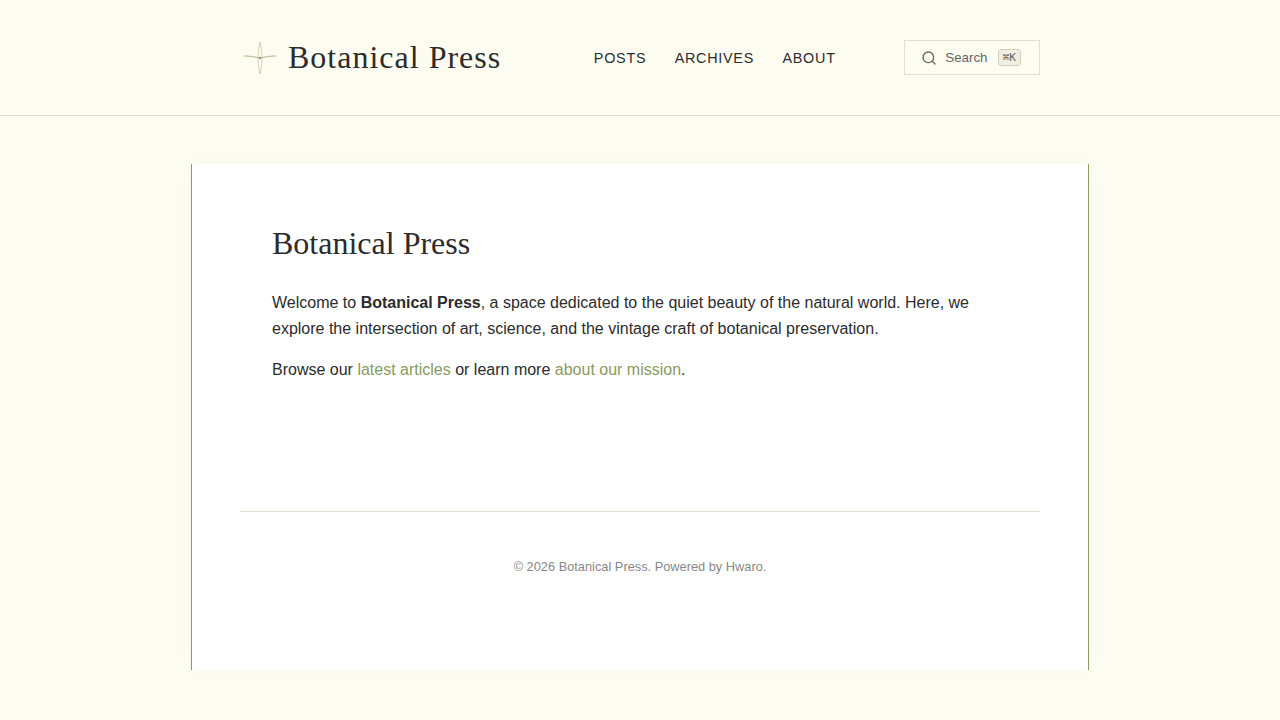Open the Hwaro link in the footer

click(744, 566)
